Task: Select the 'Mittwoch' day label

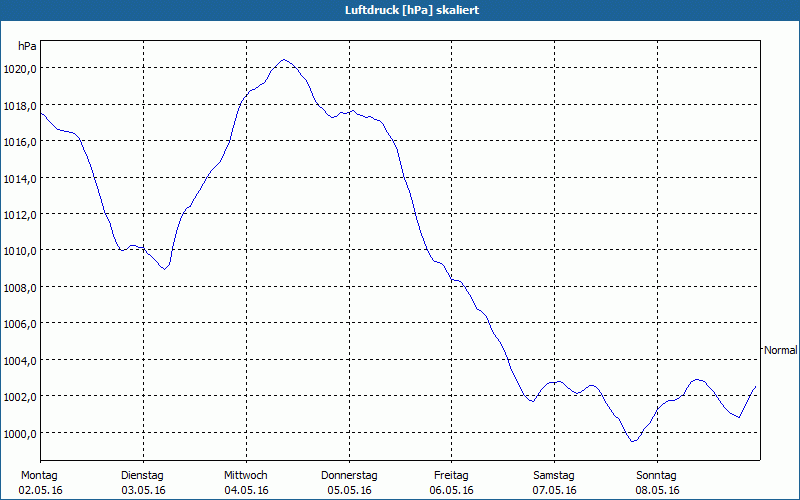Action: pyautogui.click(x=245, y=476)
